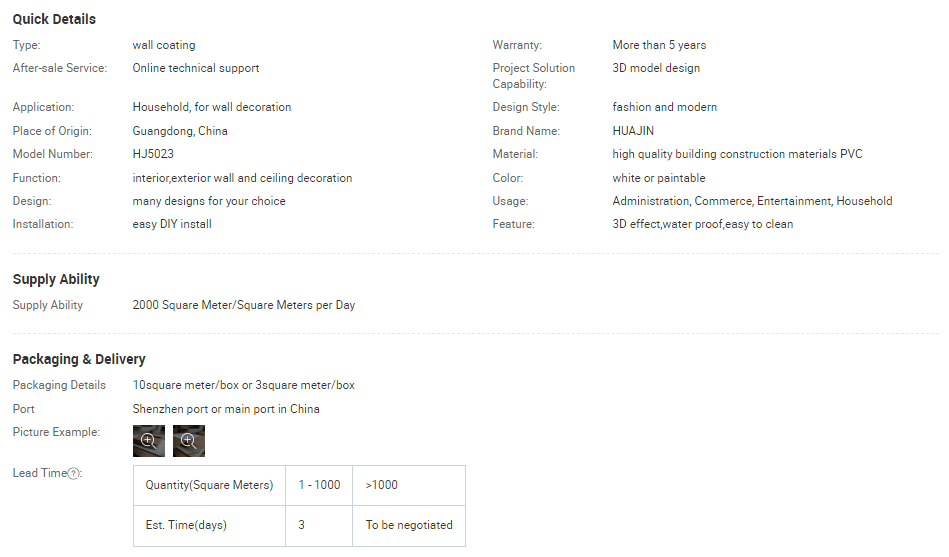Click the Lead Time help question mark
The height and width of the screenshot is (557, 949).
click(74, 473)
